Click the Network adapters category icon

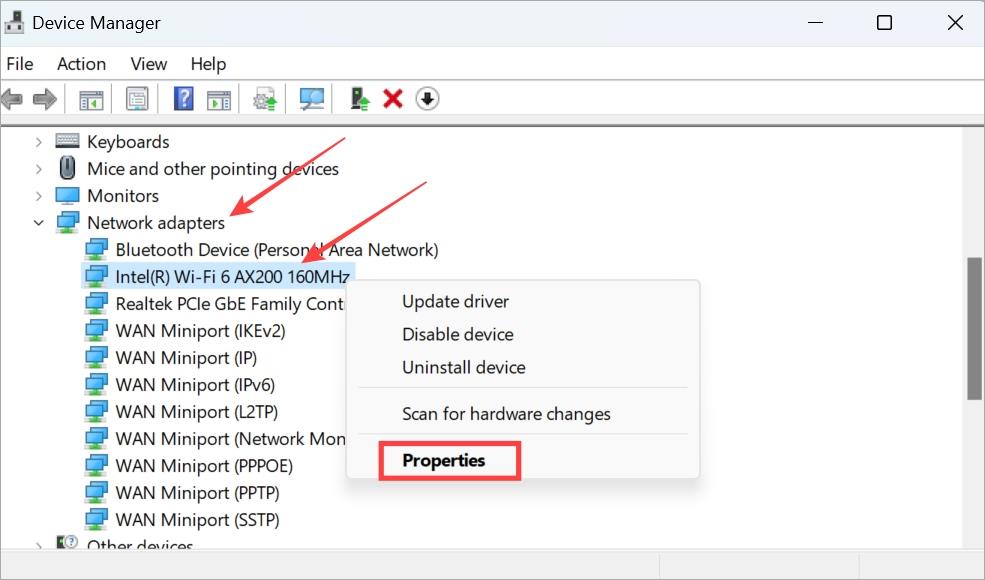[x=67, y=222]
